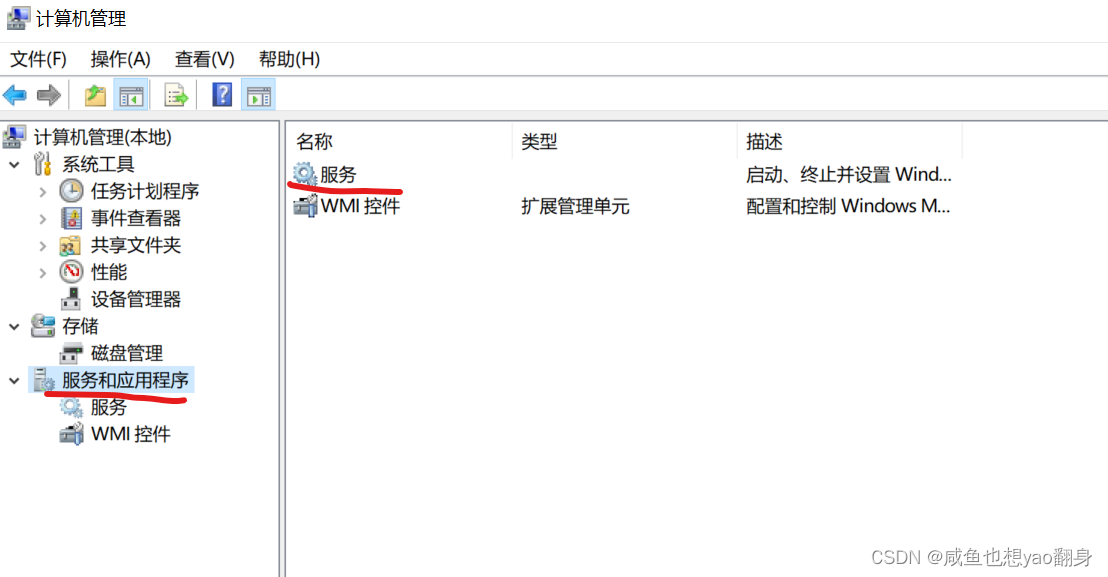Image resolution: width=1108 pixels, height=577 pixels.
Task: Select 设备管理器 in the tree
Action: click(x=136, y=299)
